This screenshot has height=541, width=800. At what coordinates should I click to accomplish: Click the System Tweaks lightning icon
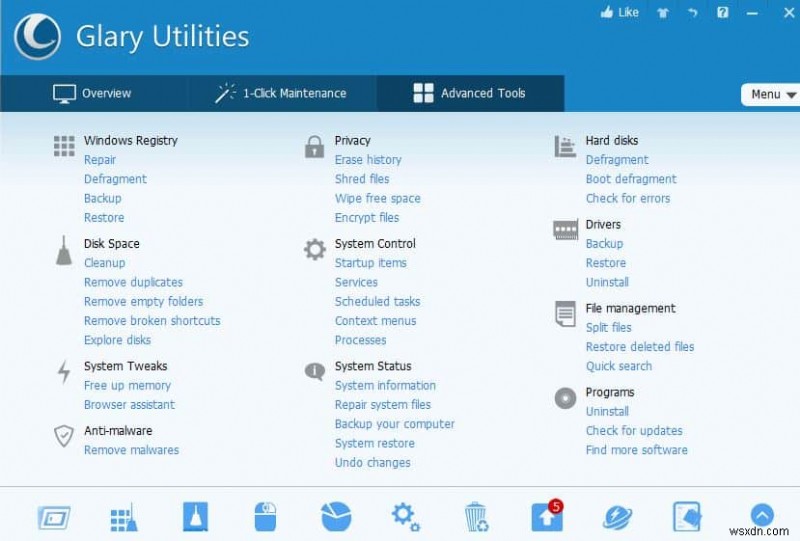64,372
